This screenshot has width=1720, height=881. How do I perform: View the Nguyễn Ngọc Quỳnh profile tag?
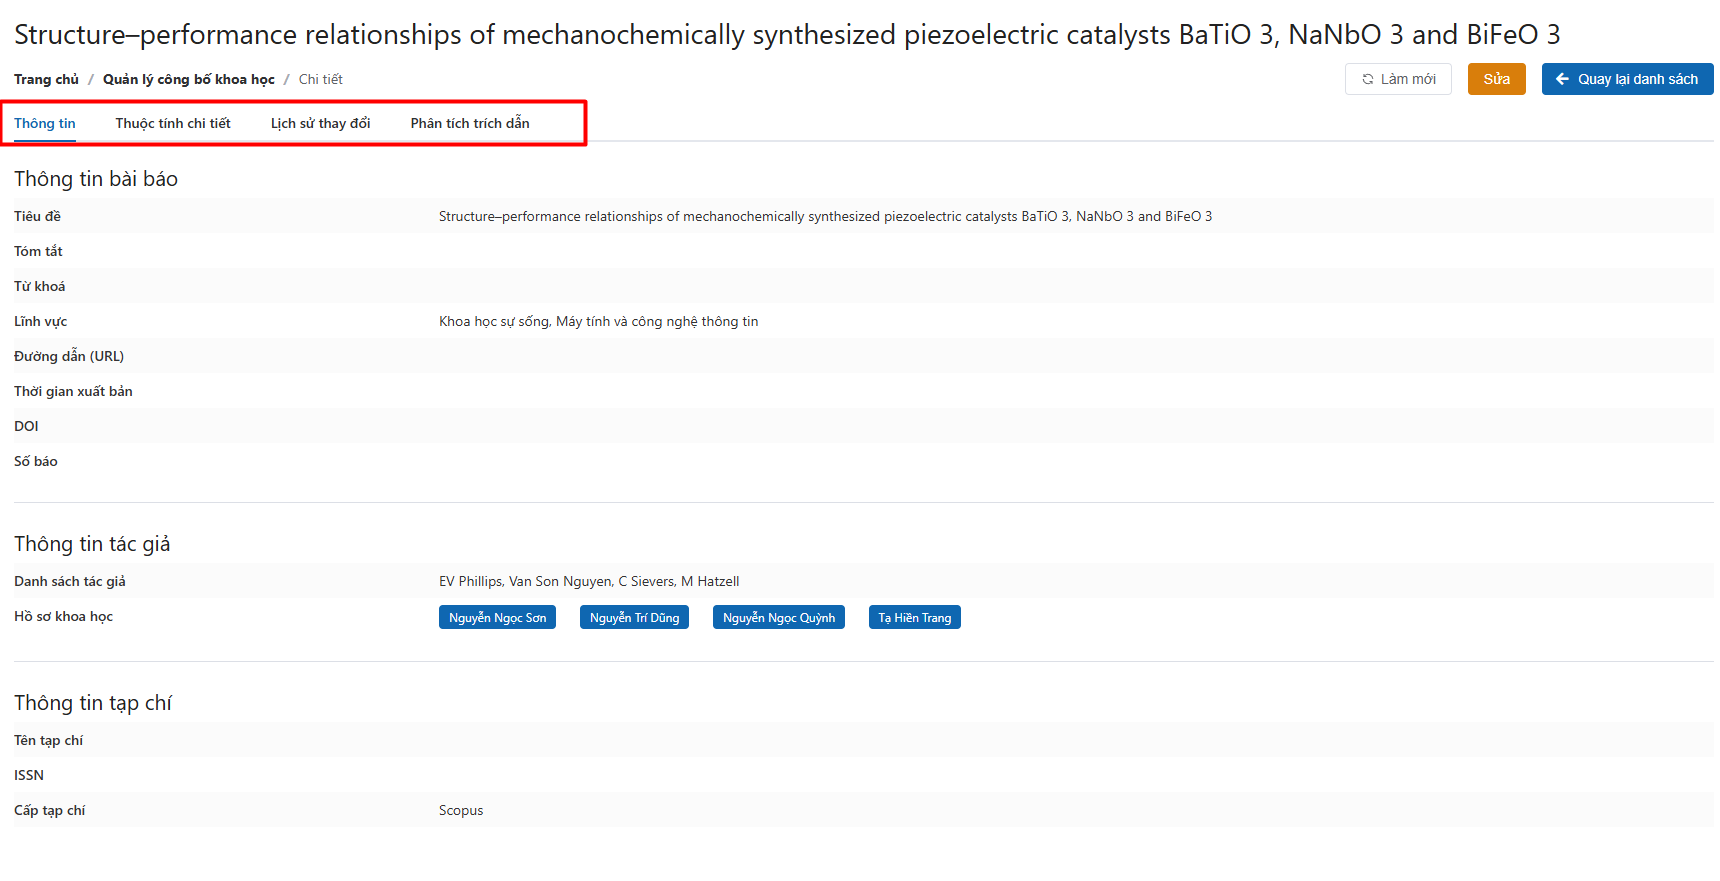click(778, 618)
